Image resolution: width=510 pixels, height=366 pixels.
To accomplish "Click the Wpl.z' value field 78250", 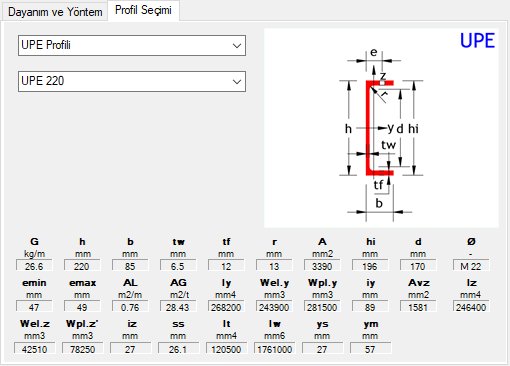I will 83,349.
